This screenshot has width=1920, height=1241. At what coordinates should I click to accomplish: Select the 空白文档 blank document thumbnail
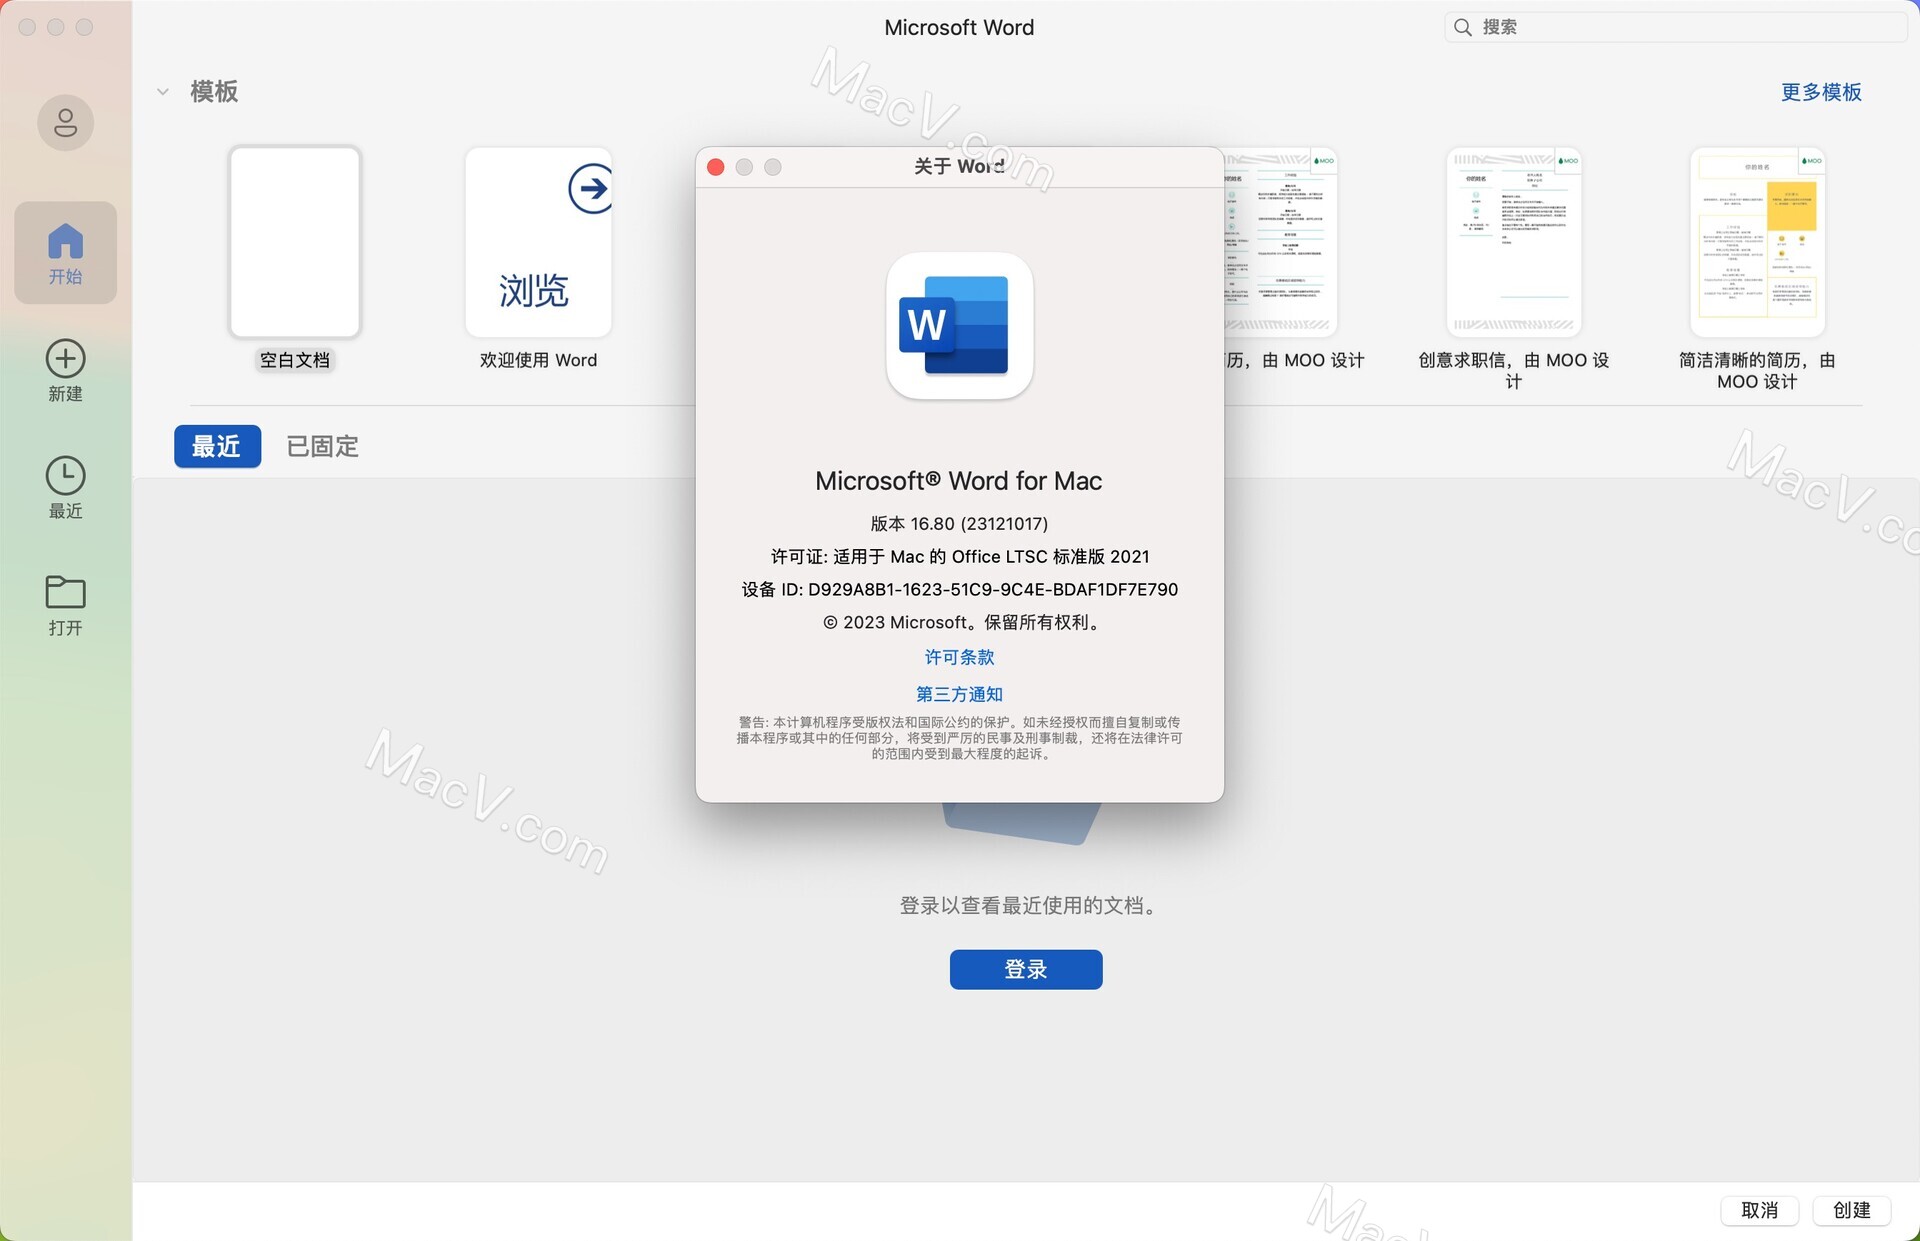tap(294, 242)
